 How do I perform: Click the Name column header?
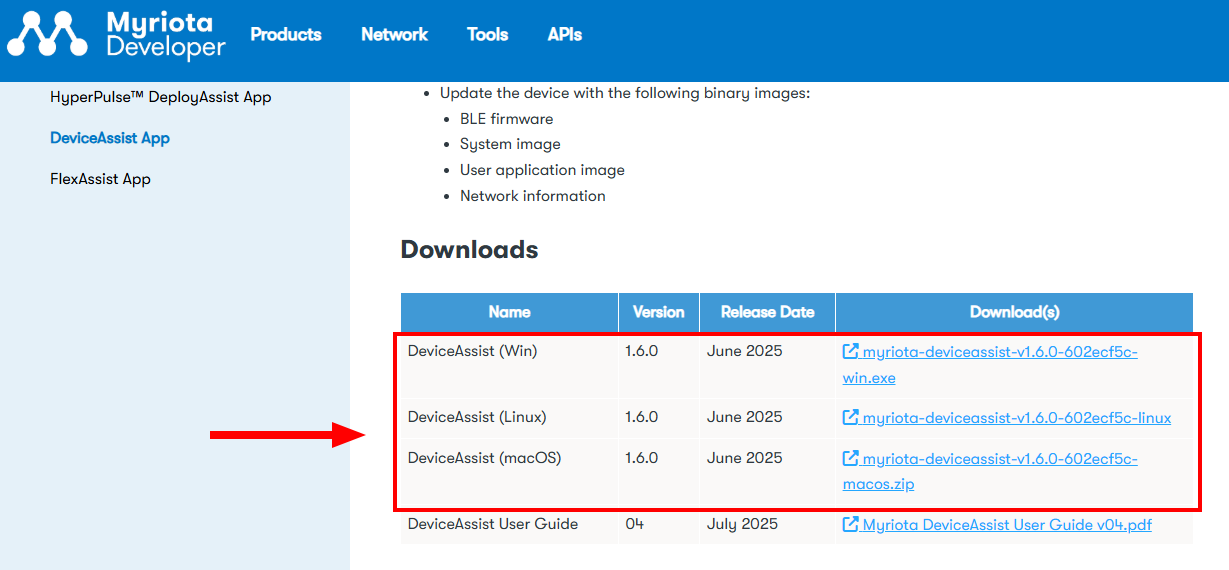pyautogui.click(x=510, y=312)
